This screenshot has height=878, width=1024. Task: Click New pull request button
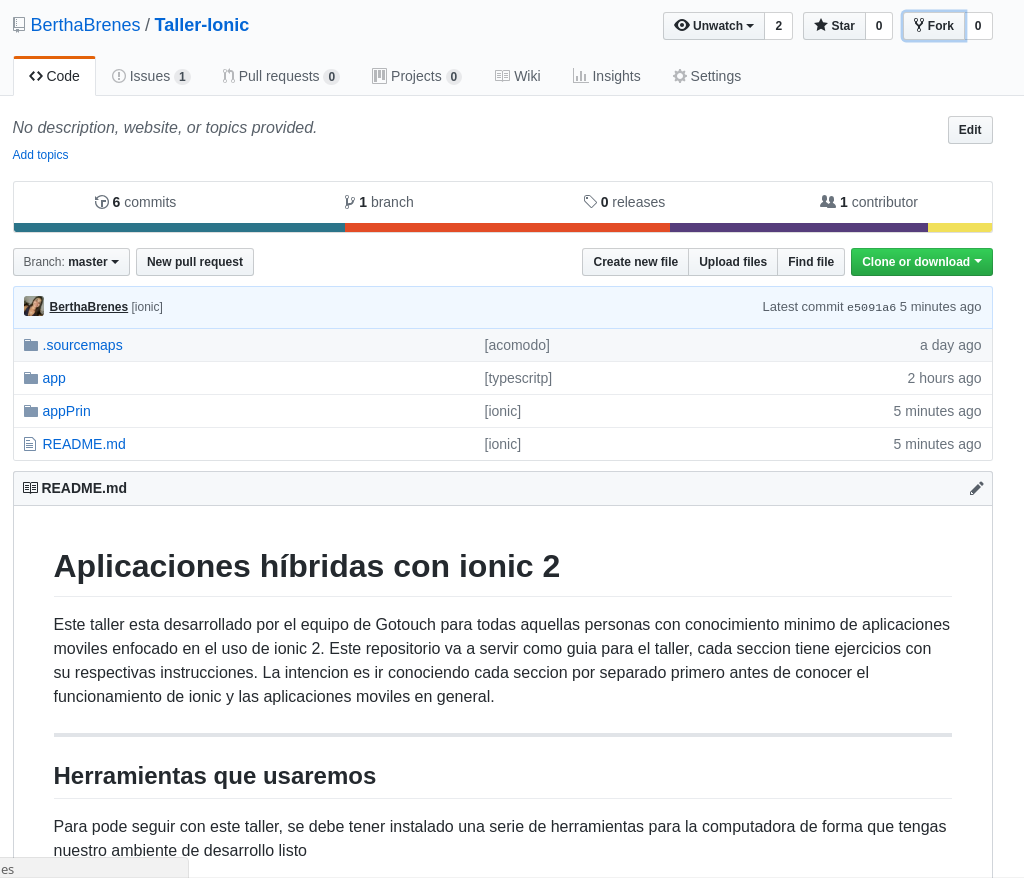pyautogui.click(x=195, y=262)
